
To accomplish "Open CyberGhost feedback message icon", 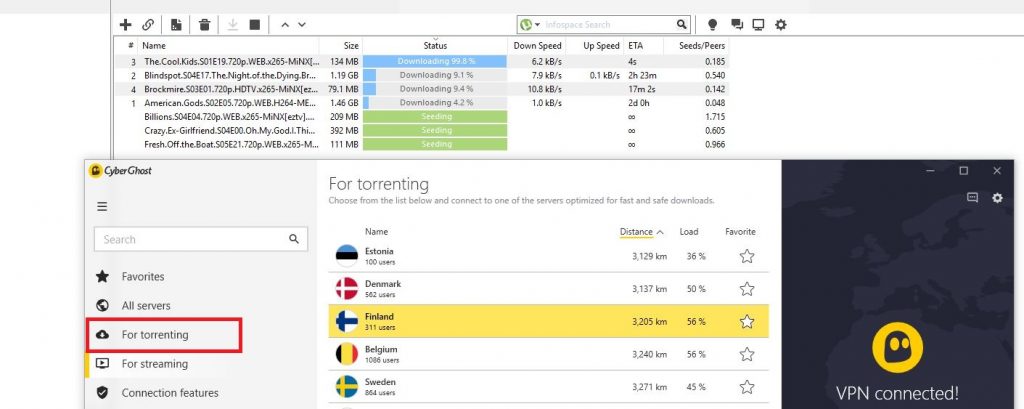I will (972, 197).
